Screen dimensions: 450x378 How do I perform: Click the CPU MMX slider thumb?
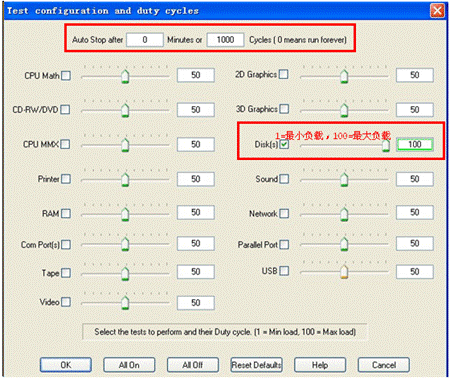(125, 145)
